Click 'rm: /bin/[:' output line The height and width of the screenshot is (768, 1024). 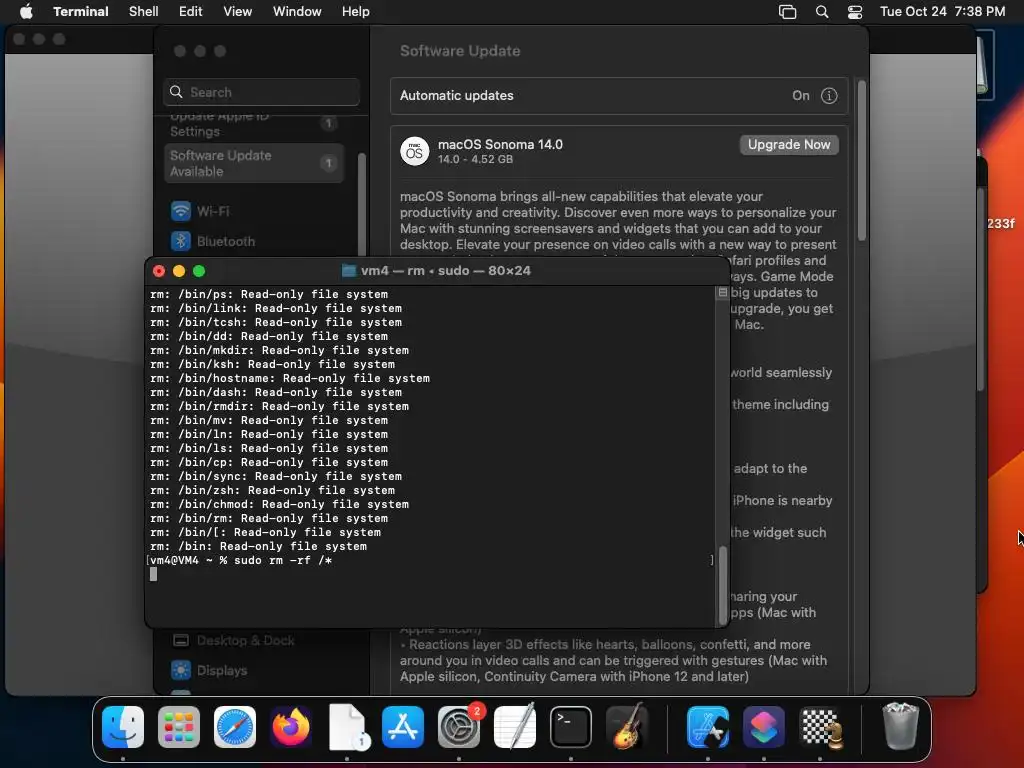(266, 532)
